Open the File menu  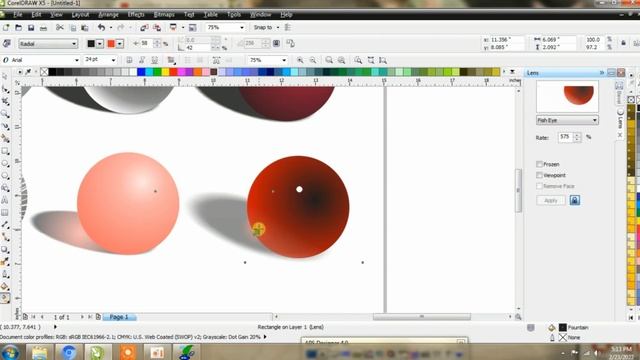(x=18, y=15)
